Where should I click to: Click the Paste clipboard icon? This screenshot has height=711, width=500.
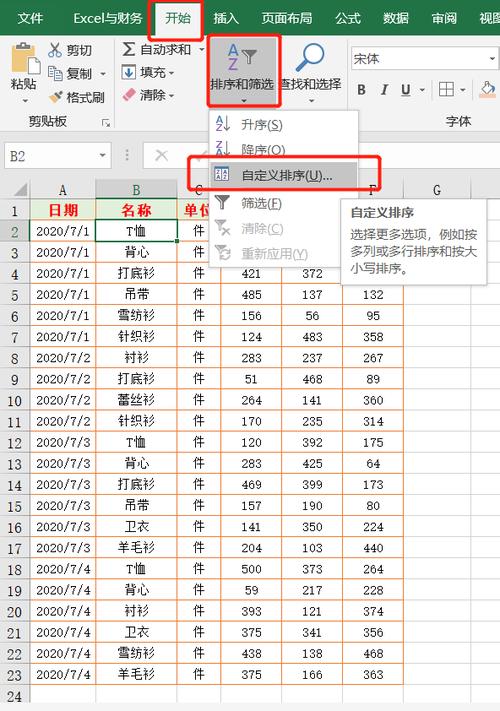(25, 58)
